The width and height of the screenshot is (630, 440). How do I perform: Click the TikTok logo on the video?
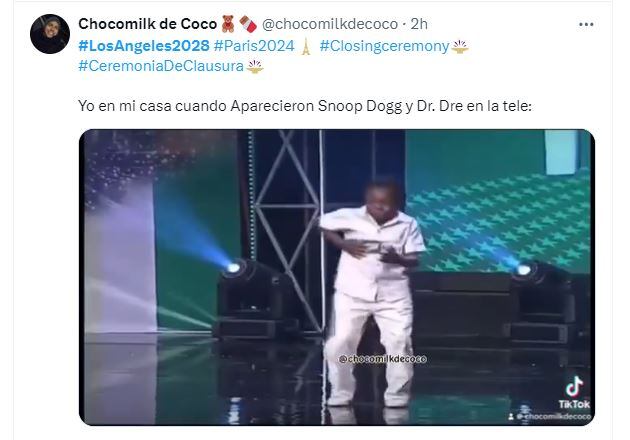tap(574, 392)
